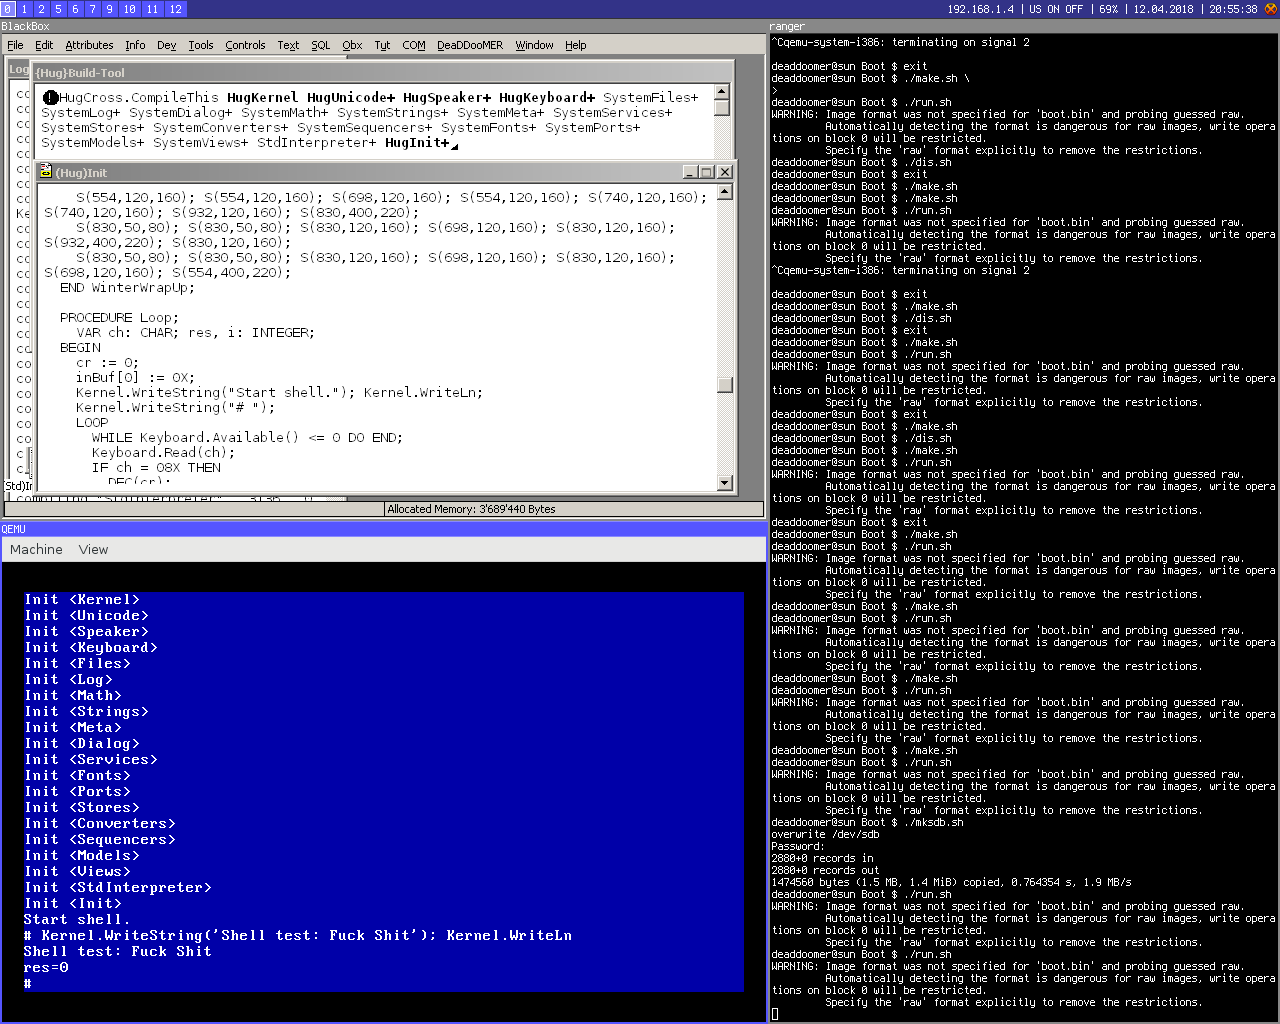Open the Controls menu dropdown
Viewport: 1280px width, 1024px height.
pos(245,45)
